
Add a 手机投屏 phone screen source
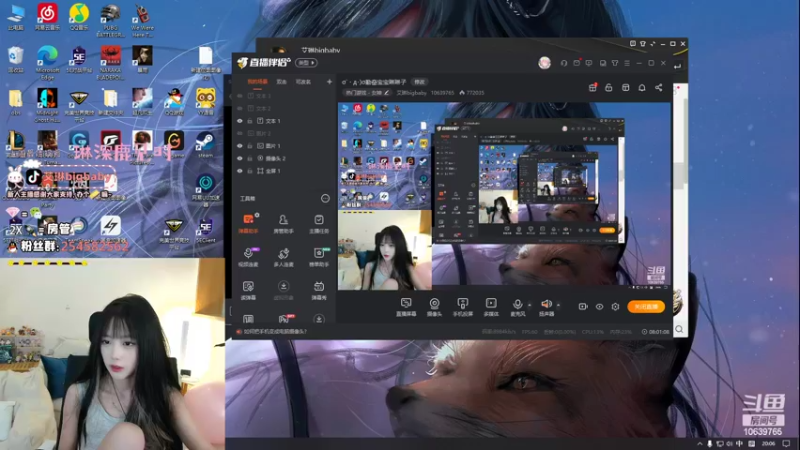463,307
